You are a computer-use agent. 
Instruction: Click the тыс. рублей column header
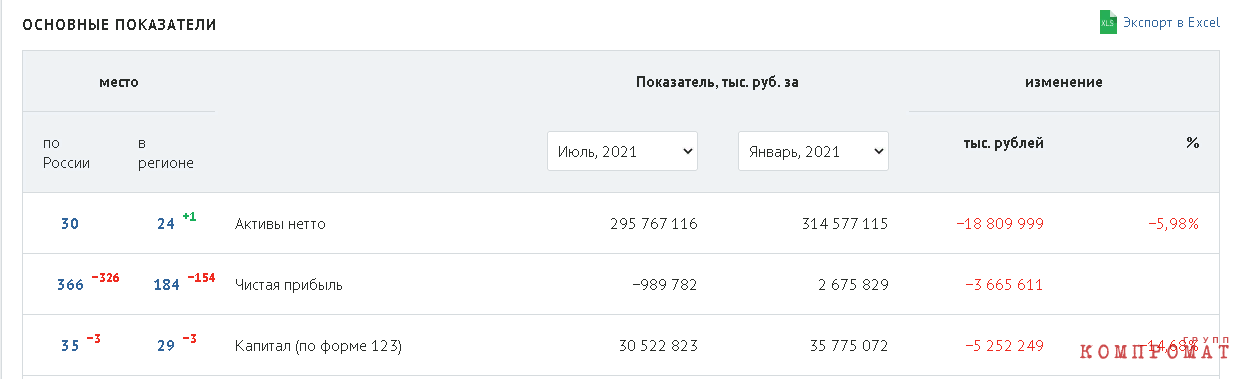pos(1004,143)
